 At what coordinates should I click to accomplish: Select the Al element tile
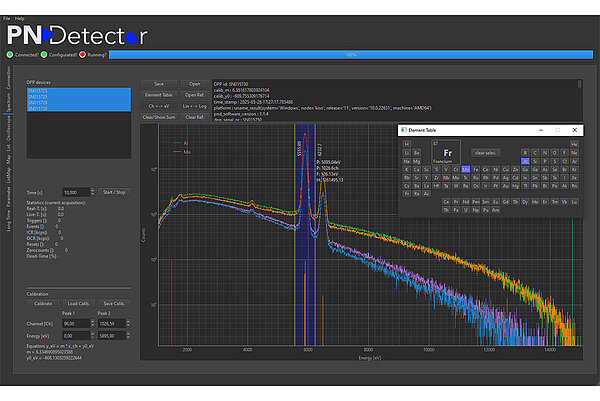(x=525, y=160)
